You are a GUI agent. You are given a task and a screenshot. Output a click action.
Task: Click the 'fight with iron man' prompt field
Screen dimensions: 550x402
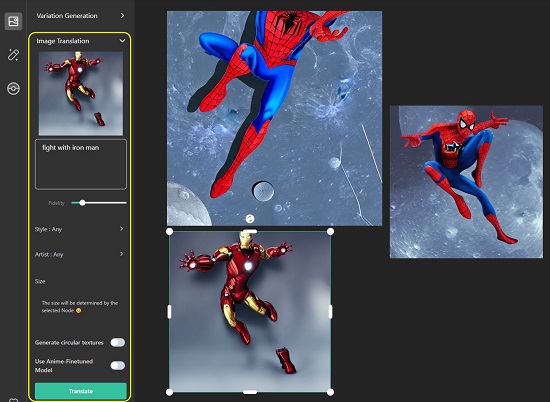coord(81,164)
